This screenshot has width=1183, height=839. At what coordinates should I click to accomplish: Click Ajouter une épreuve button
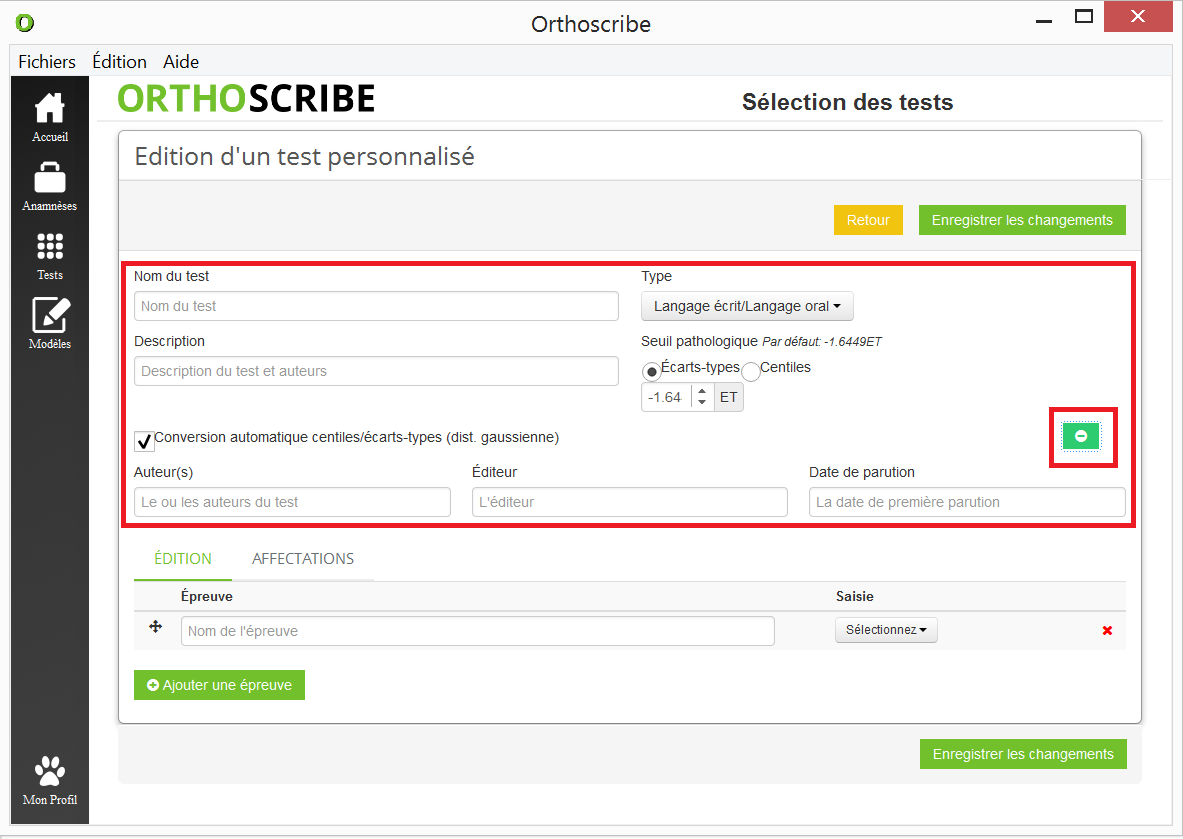click(x=220, y=685)
